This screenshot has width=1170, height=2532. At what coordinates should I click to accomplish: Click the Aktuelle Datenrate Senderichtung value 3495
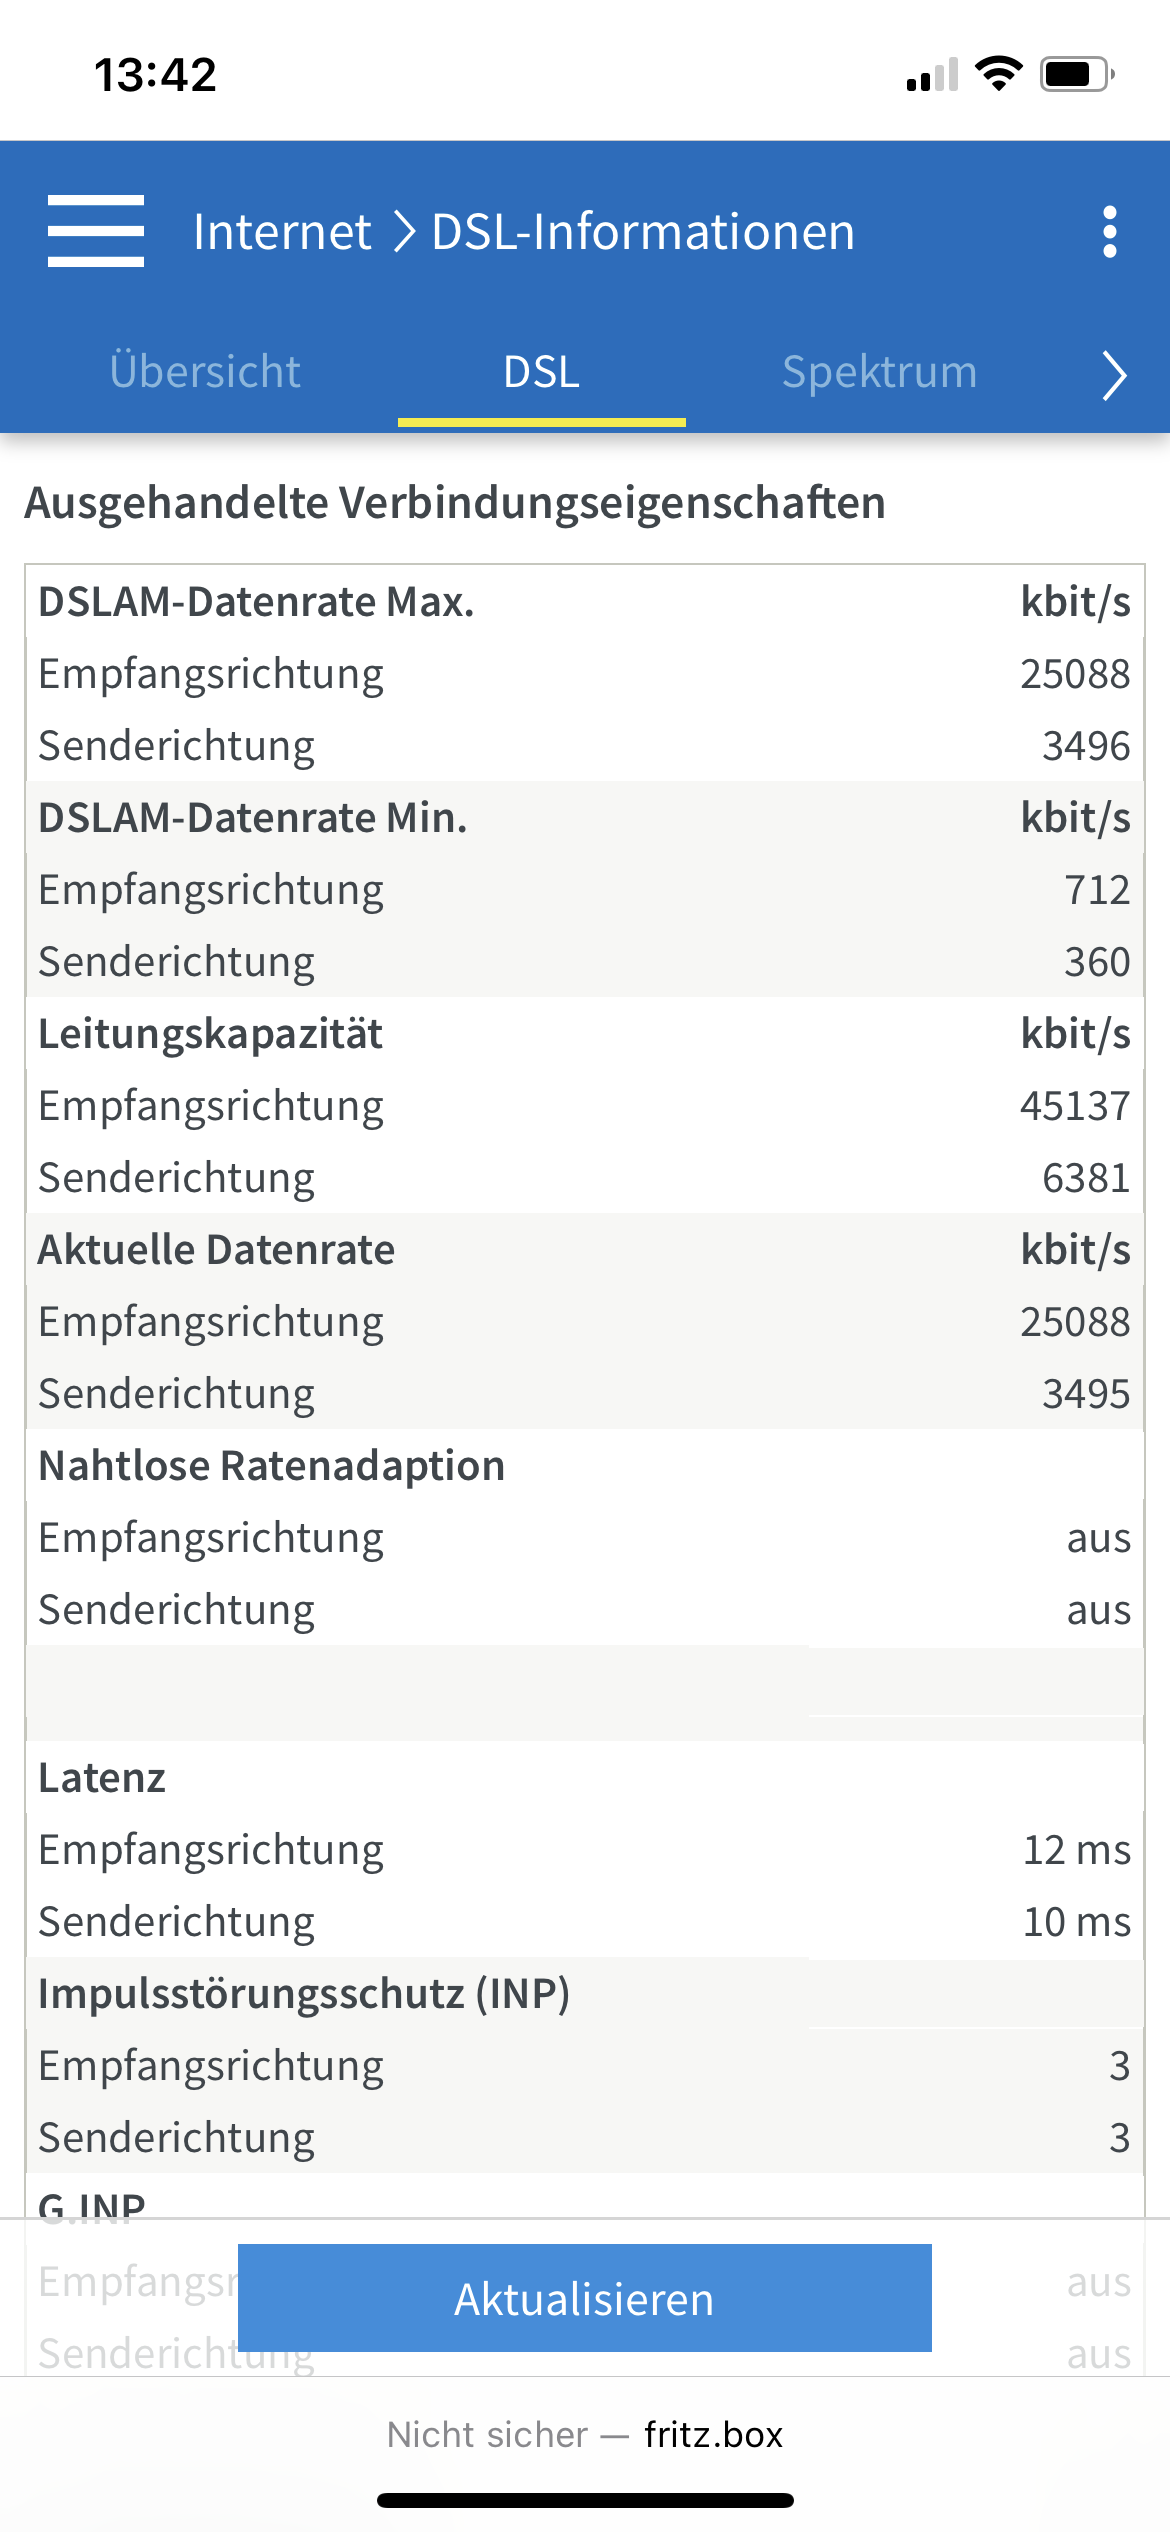1086,1394
